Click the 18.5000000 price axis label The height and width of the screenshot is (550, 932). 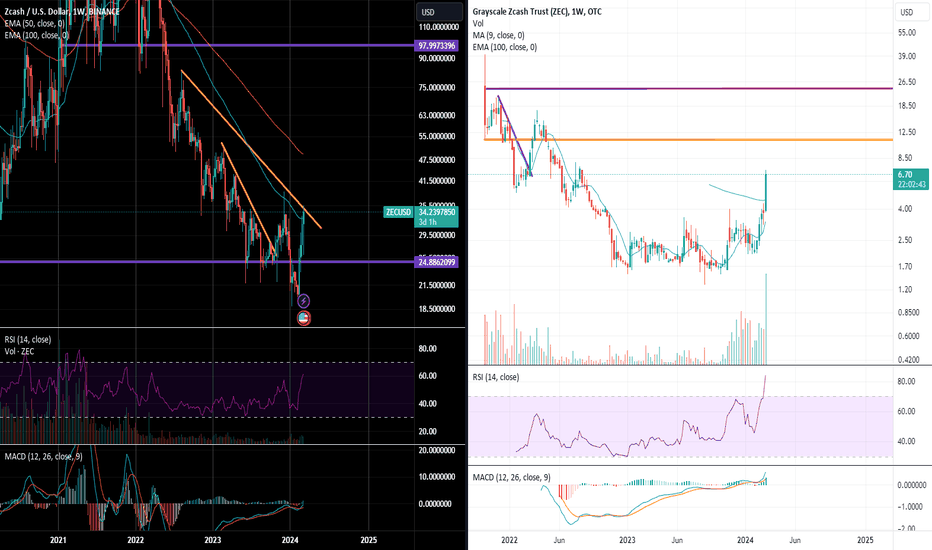click(439, 309)
